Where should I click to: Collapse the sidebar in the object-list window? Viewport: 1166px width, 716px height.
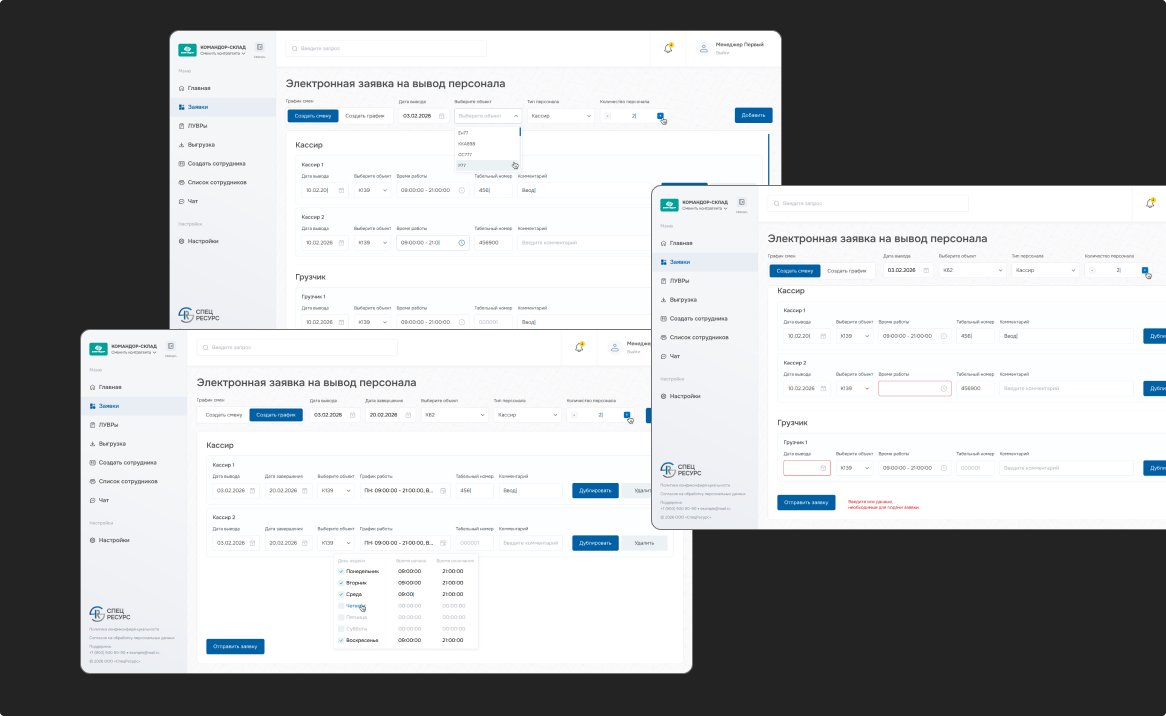tap(260, 47)
